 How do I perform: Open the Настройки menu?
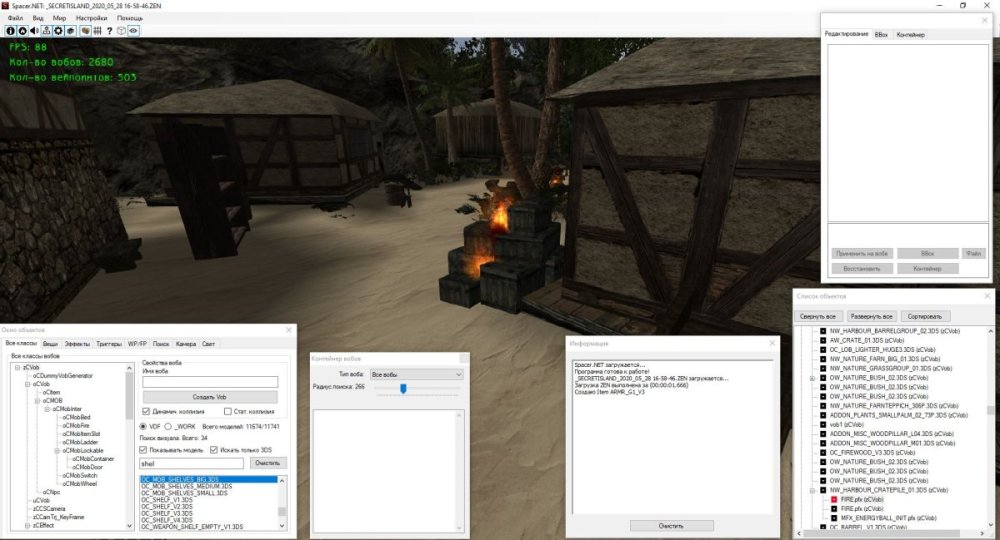tap(92, 18)
